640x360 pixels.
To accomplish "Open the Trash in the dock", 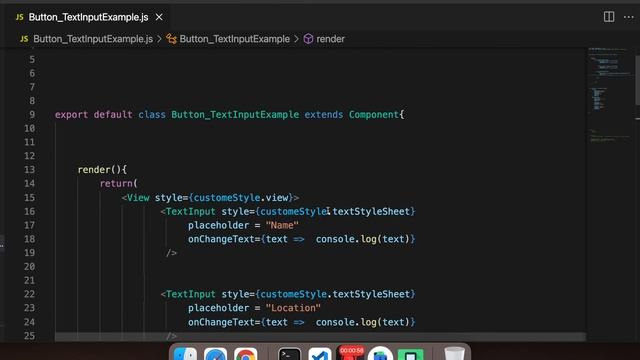I will point(454,353).
